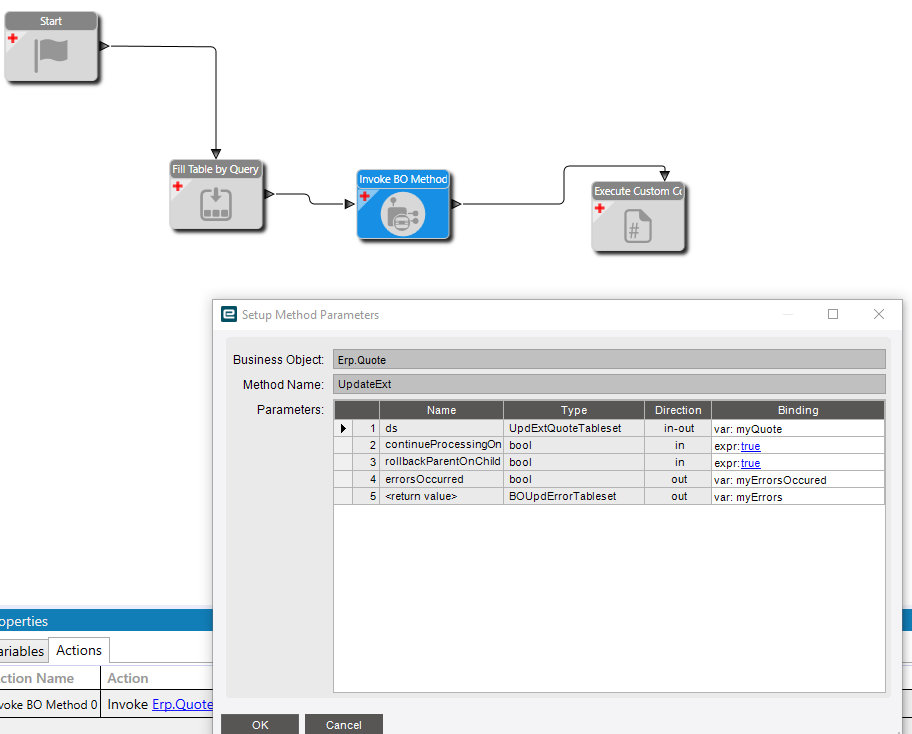The image size is (912, 734).
Task: Switch to the Variables tab
Action: 22,651
